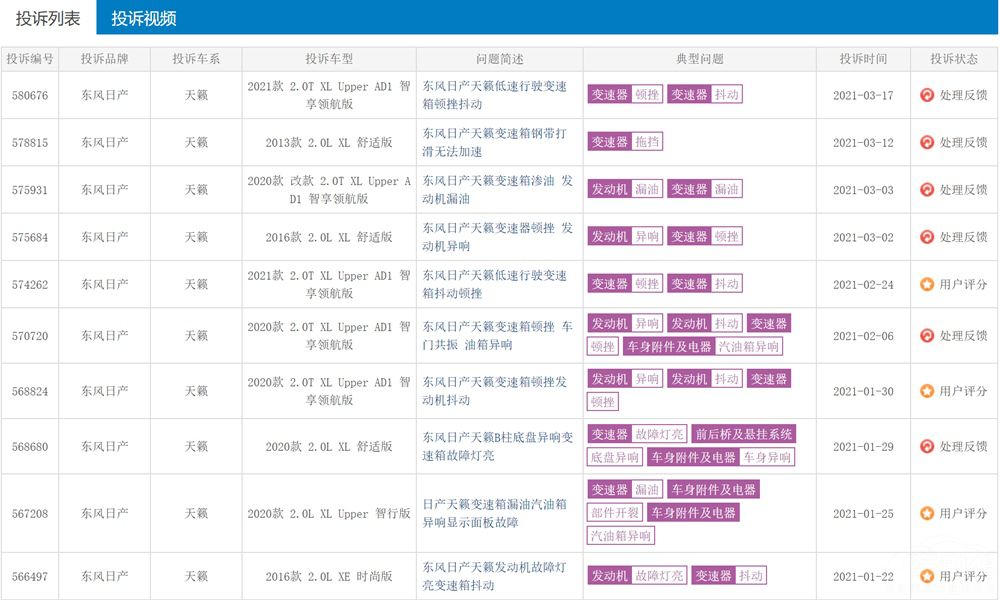
Task: Click the model 2020款 改款 2.0T XL Upper AD1 智享领航版
Action: coord(329,189)
